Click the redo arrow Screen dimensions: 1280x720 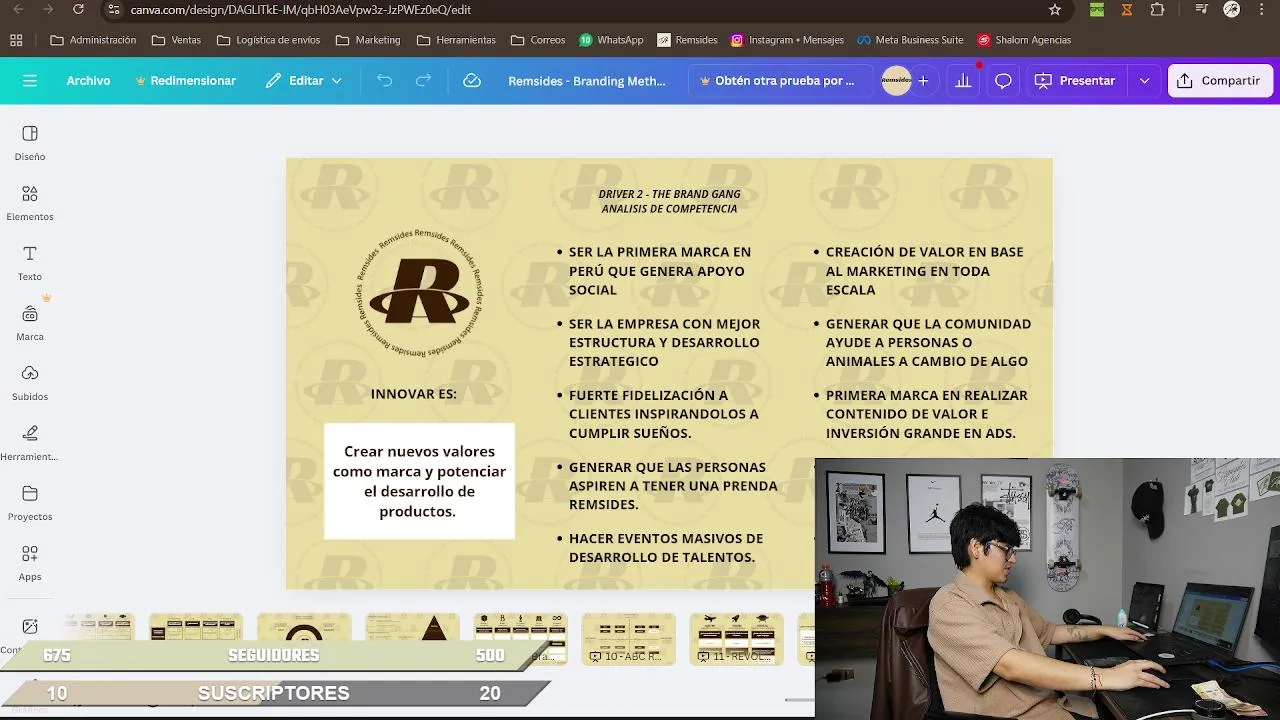(423, 81)
